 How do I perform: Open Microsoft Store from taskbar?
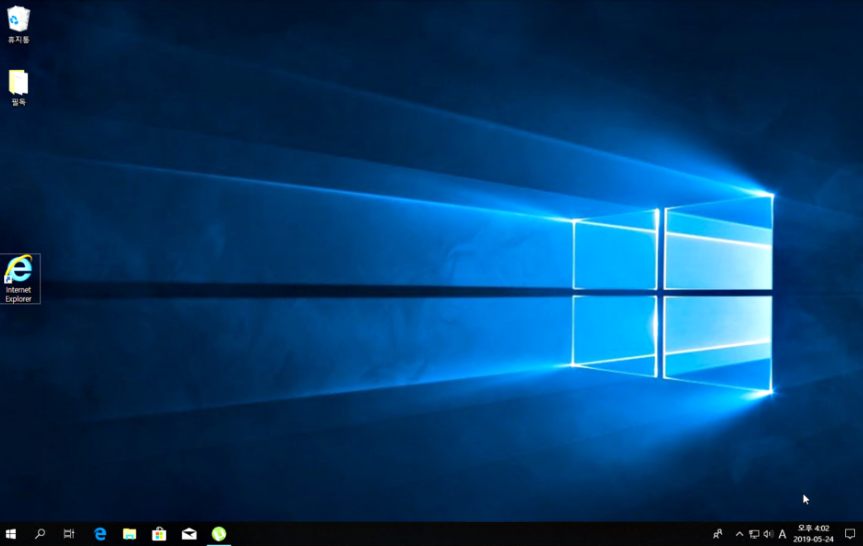(159, 534)
